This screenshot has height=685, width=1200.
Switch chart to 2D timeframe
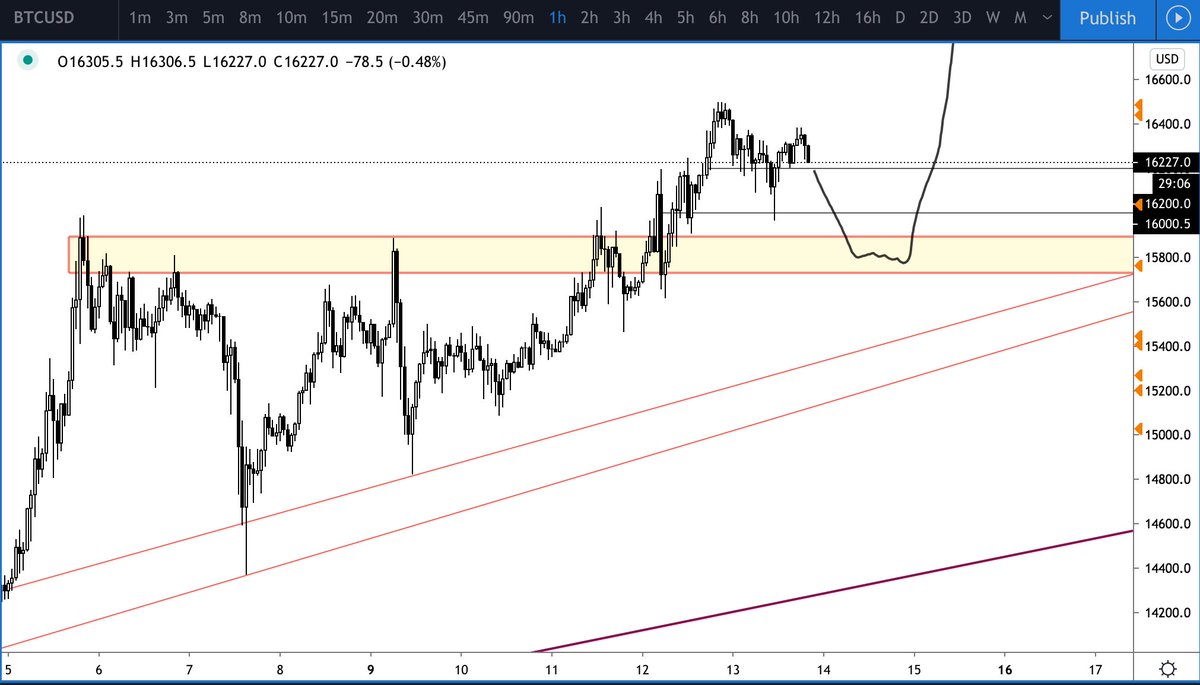[x=930, y=18]
